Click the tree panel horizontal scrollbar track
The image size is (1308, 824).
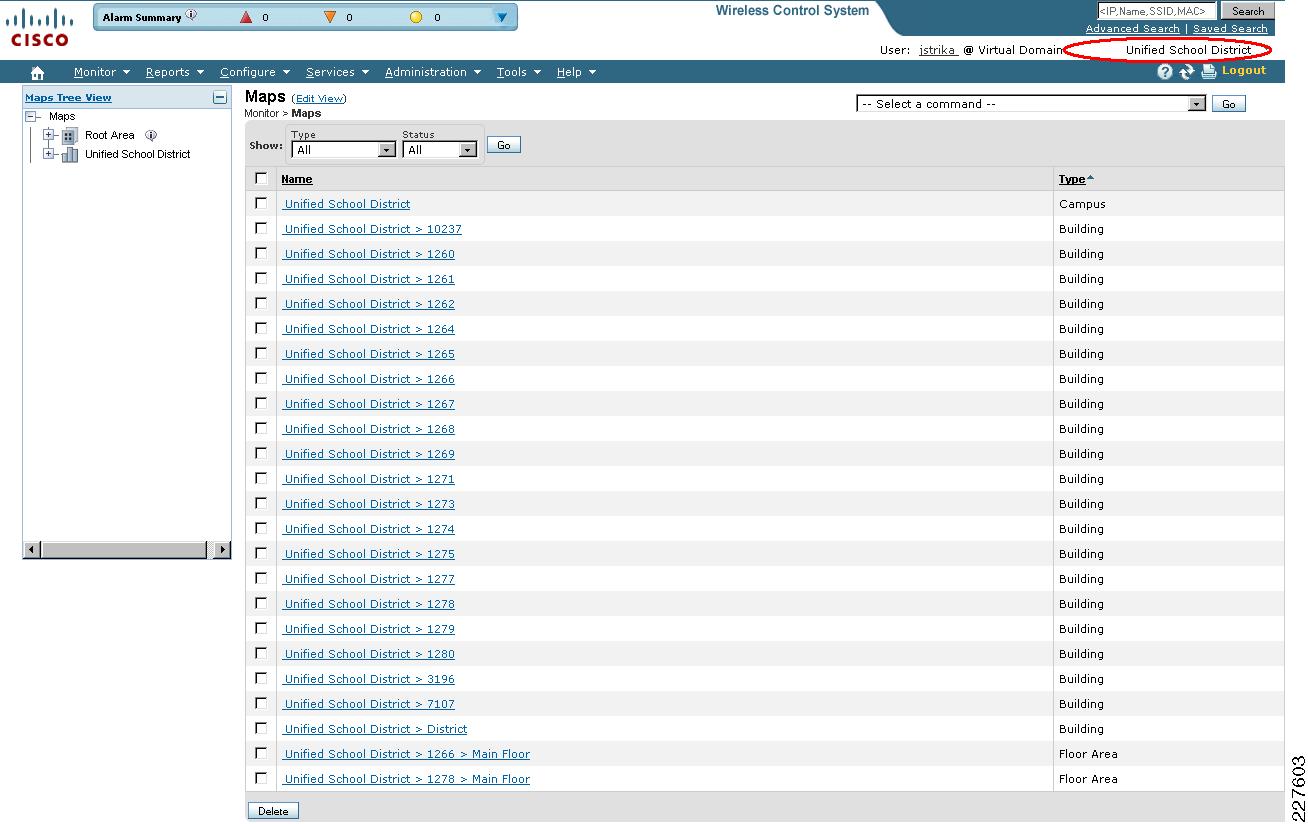124,550
